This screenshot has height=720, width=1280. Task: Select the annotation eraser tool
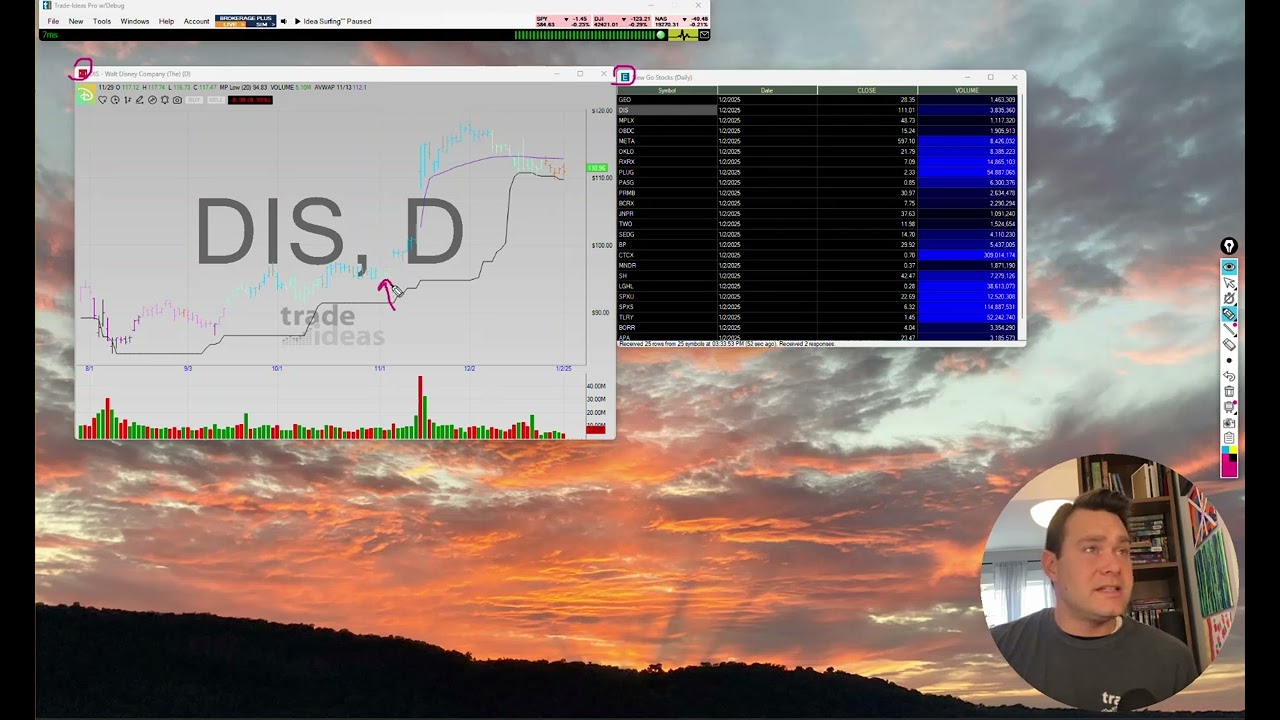coord(1229,344)
